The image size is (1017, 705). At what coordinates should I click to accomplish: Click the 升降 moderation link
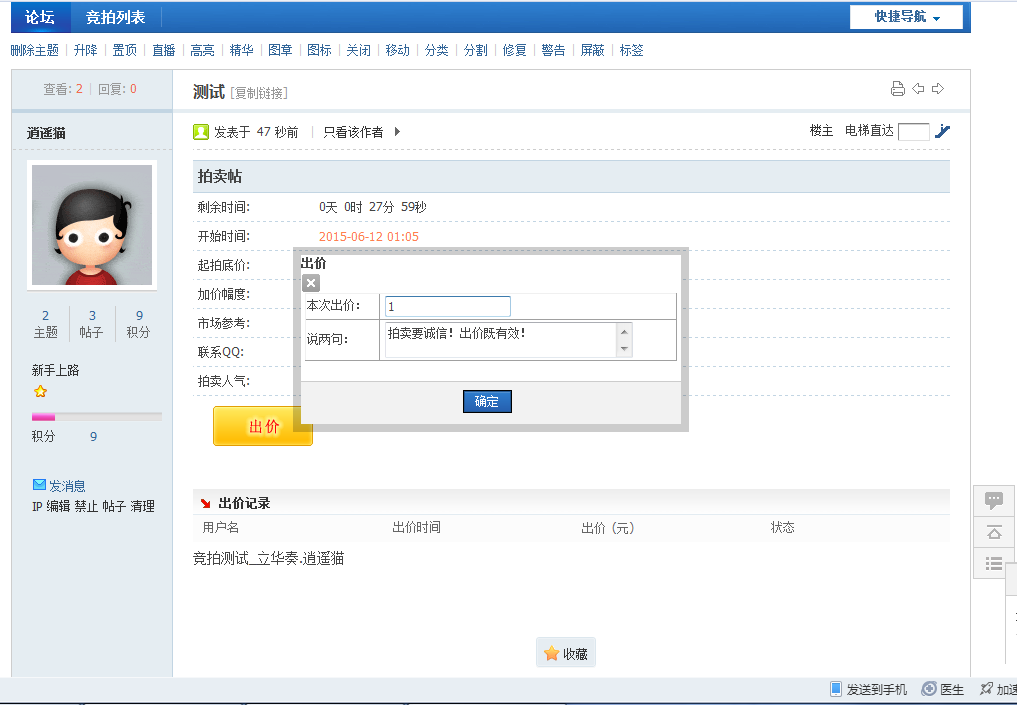(86, 50)
